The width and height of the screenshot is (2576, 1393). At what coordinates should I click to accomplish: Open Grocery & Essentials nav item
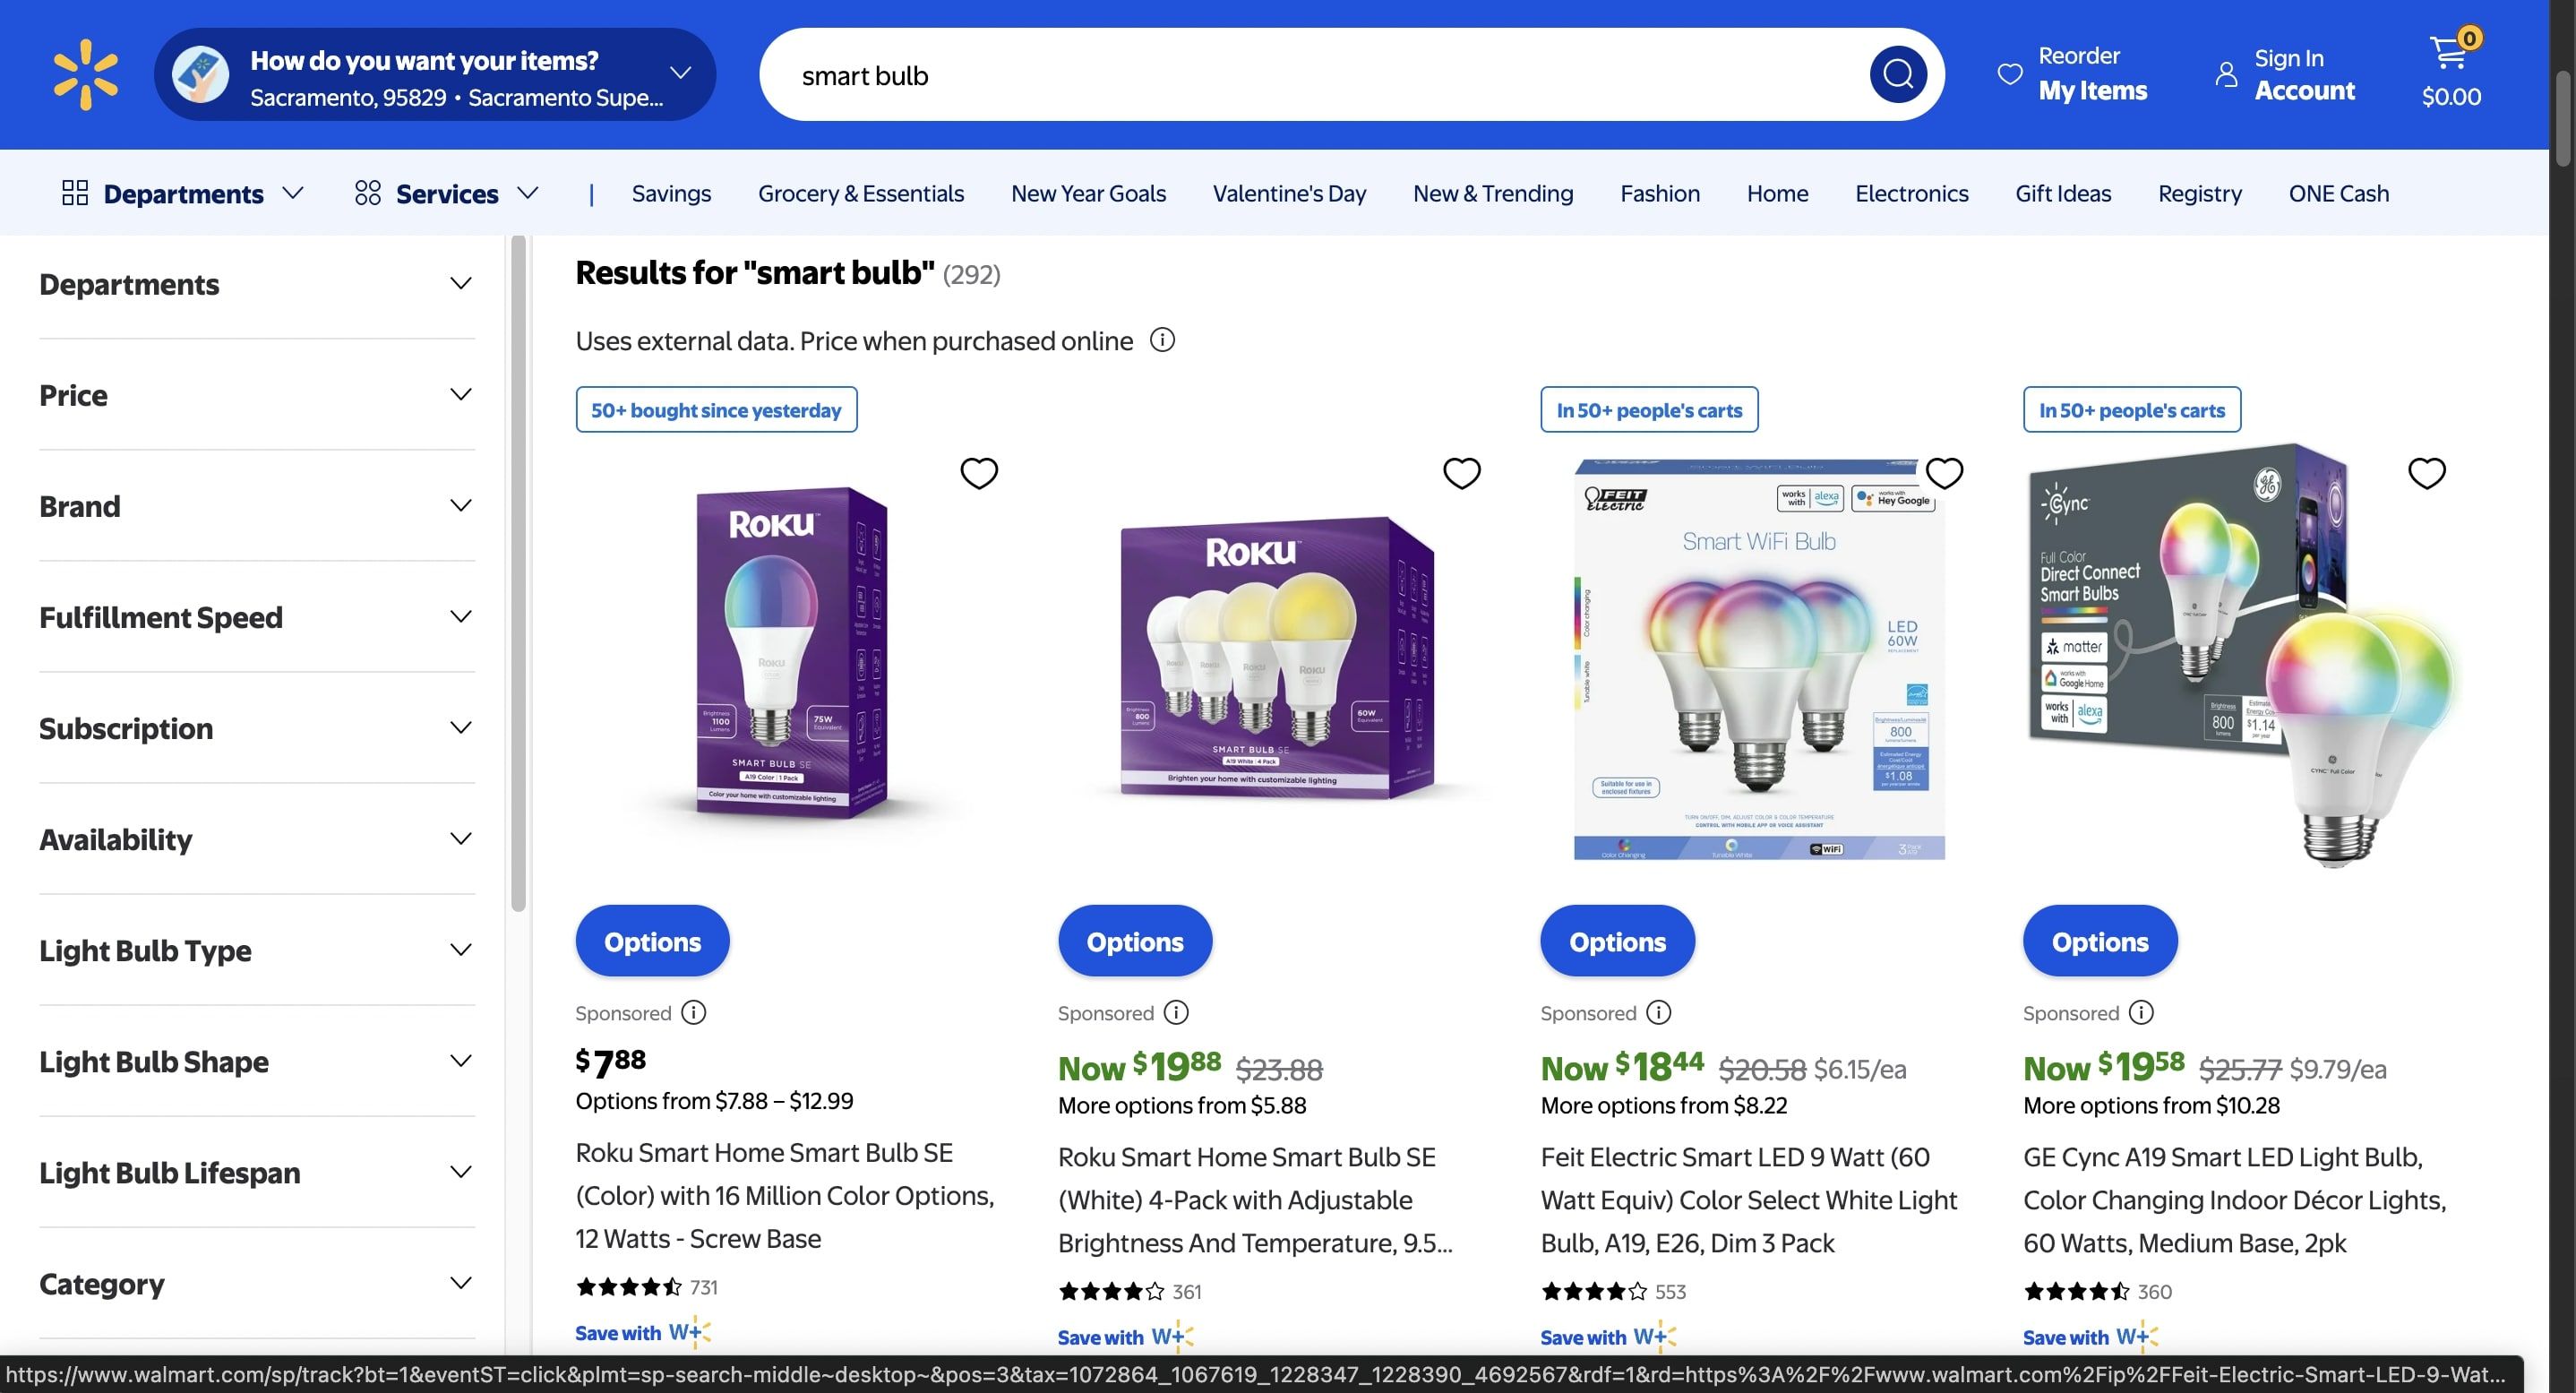tap(861, 193)
